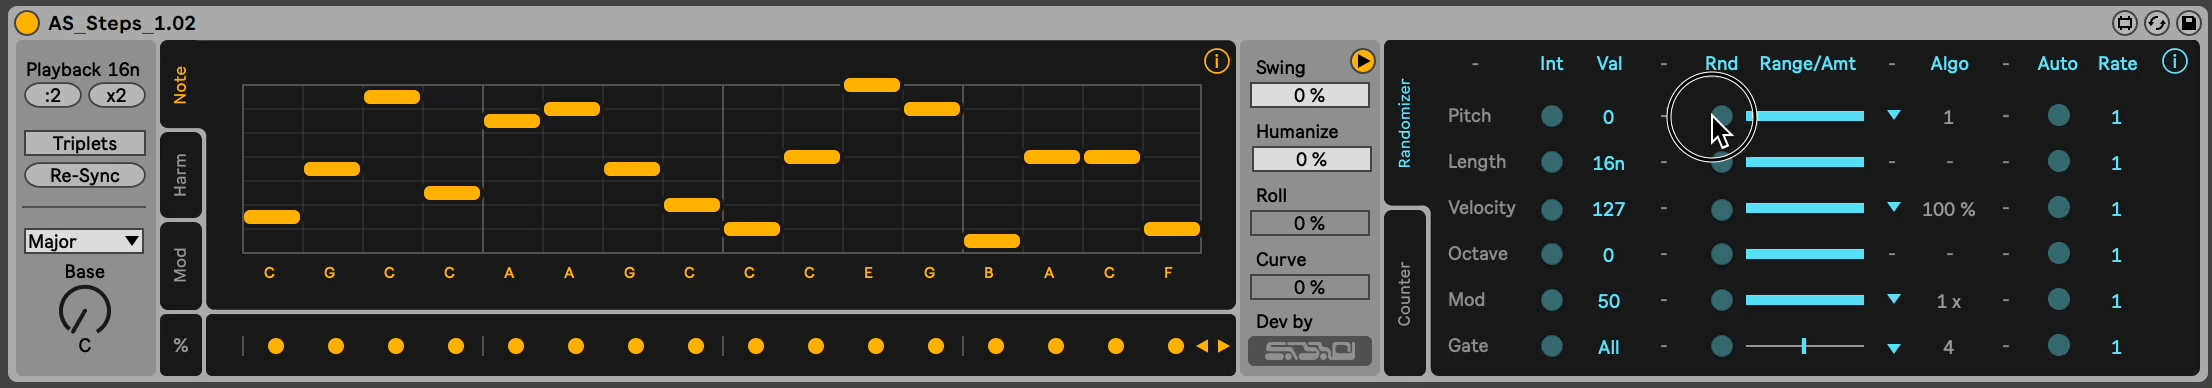Click the info icon in the Randomizer panel
Viewport: 2212px width, 388px height.
[2175, 62]
